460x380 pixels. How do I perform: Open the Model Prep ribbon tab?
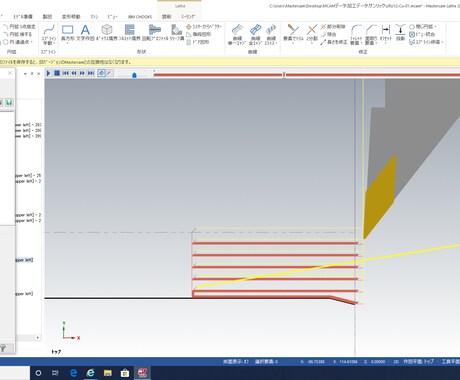pos(23,16)
